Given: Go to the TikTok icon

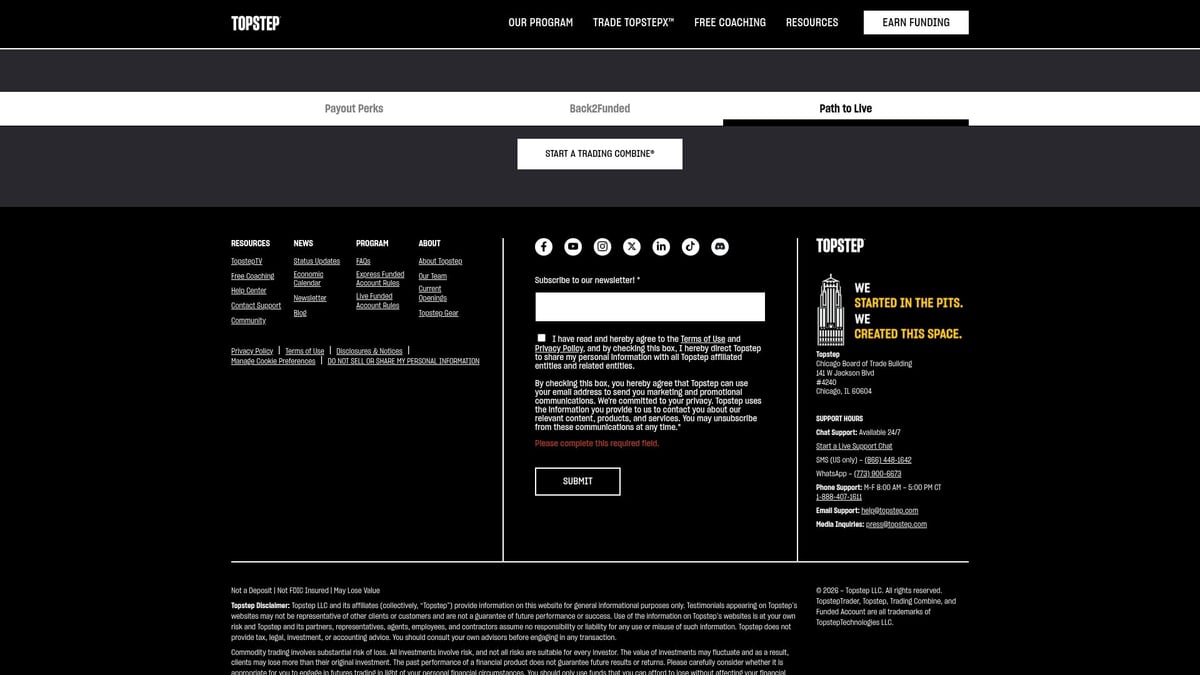Looking at the screenshot, I should click(690, 247).
